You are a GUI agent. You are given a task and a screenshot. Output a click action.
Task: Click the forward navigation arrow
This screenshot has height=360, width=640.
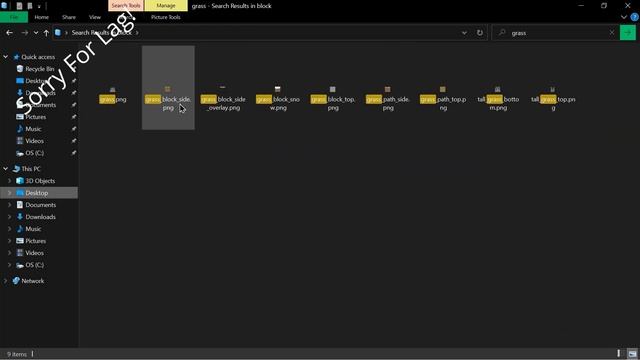click(24, 33)
